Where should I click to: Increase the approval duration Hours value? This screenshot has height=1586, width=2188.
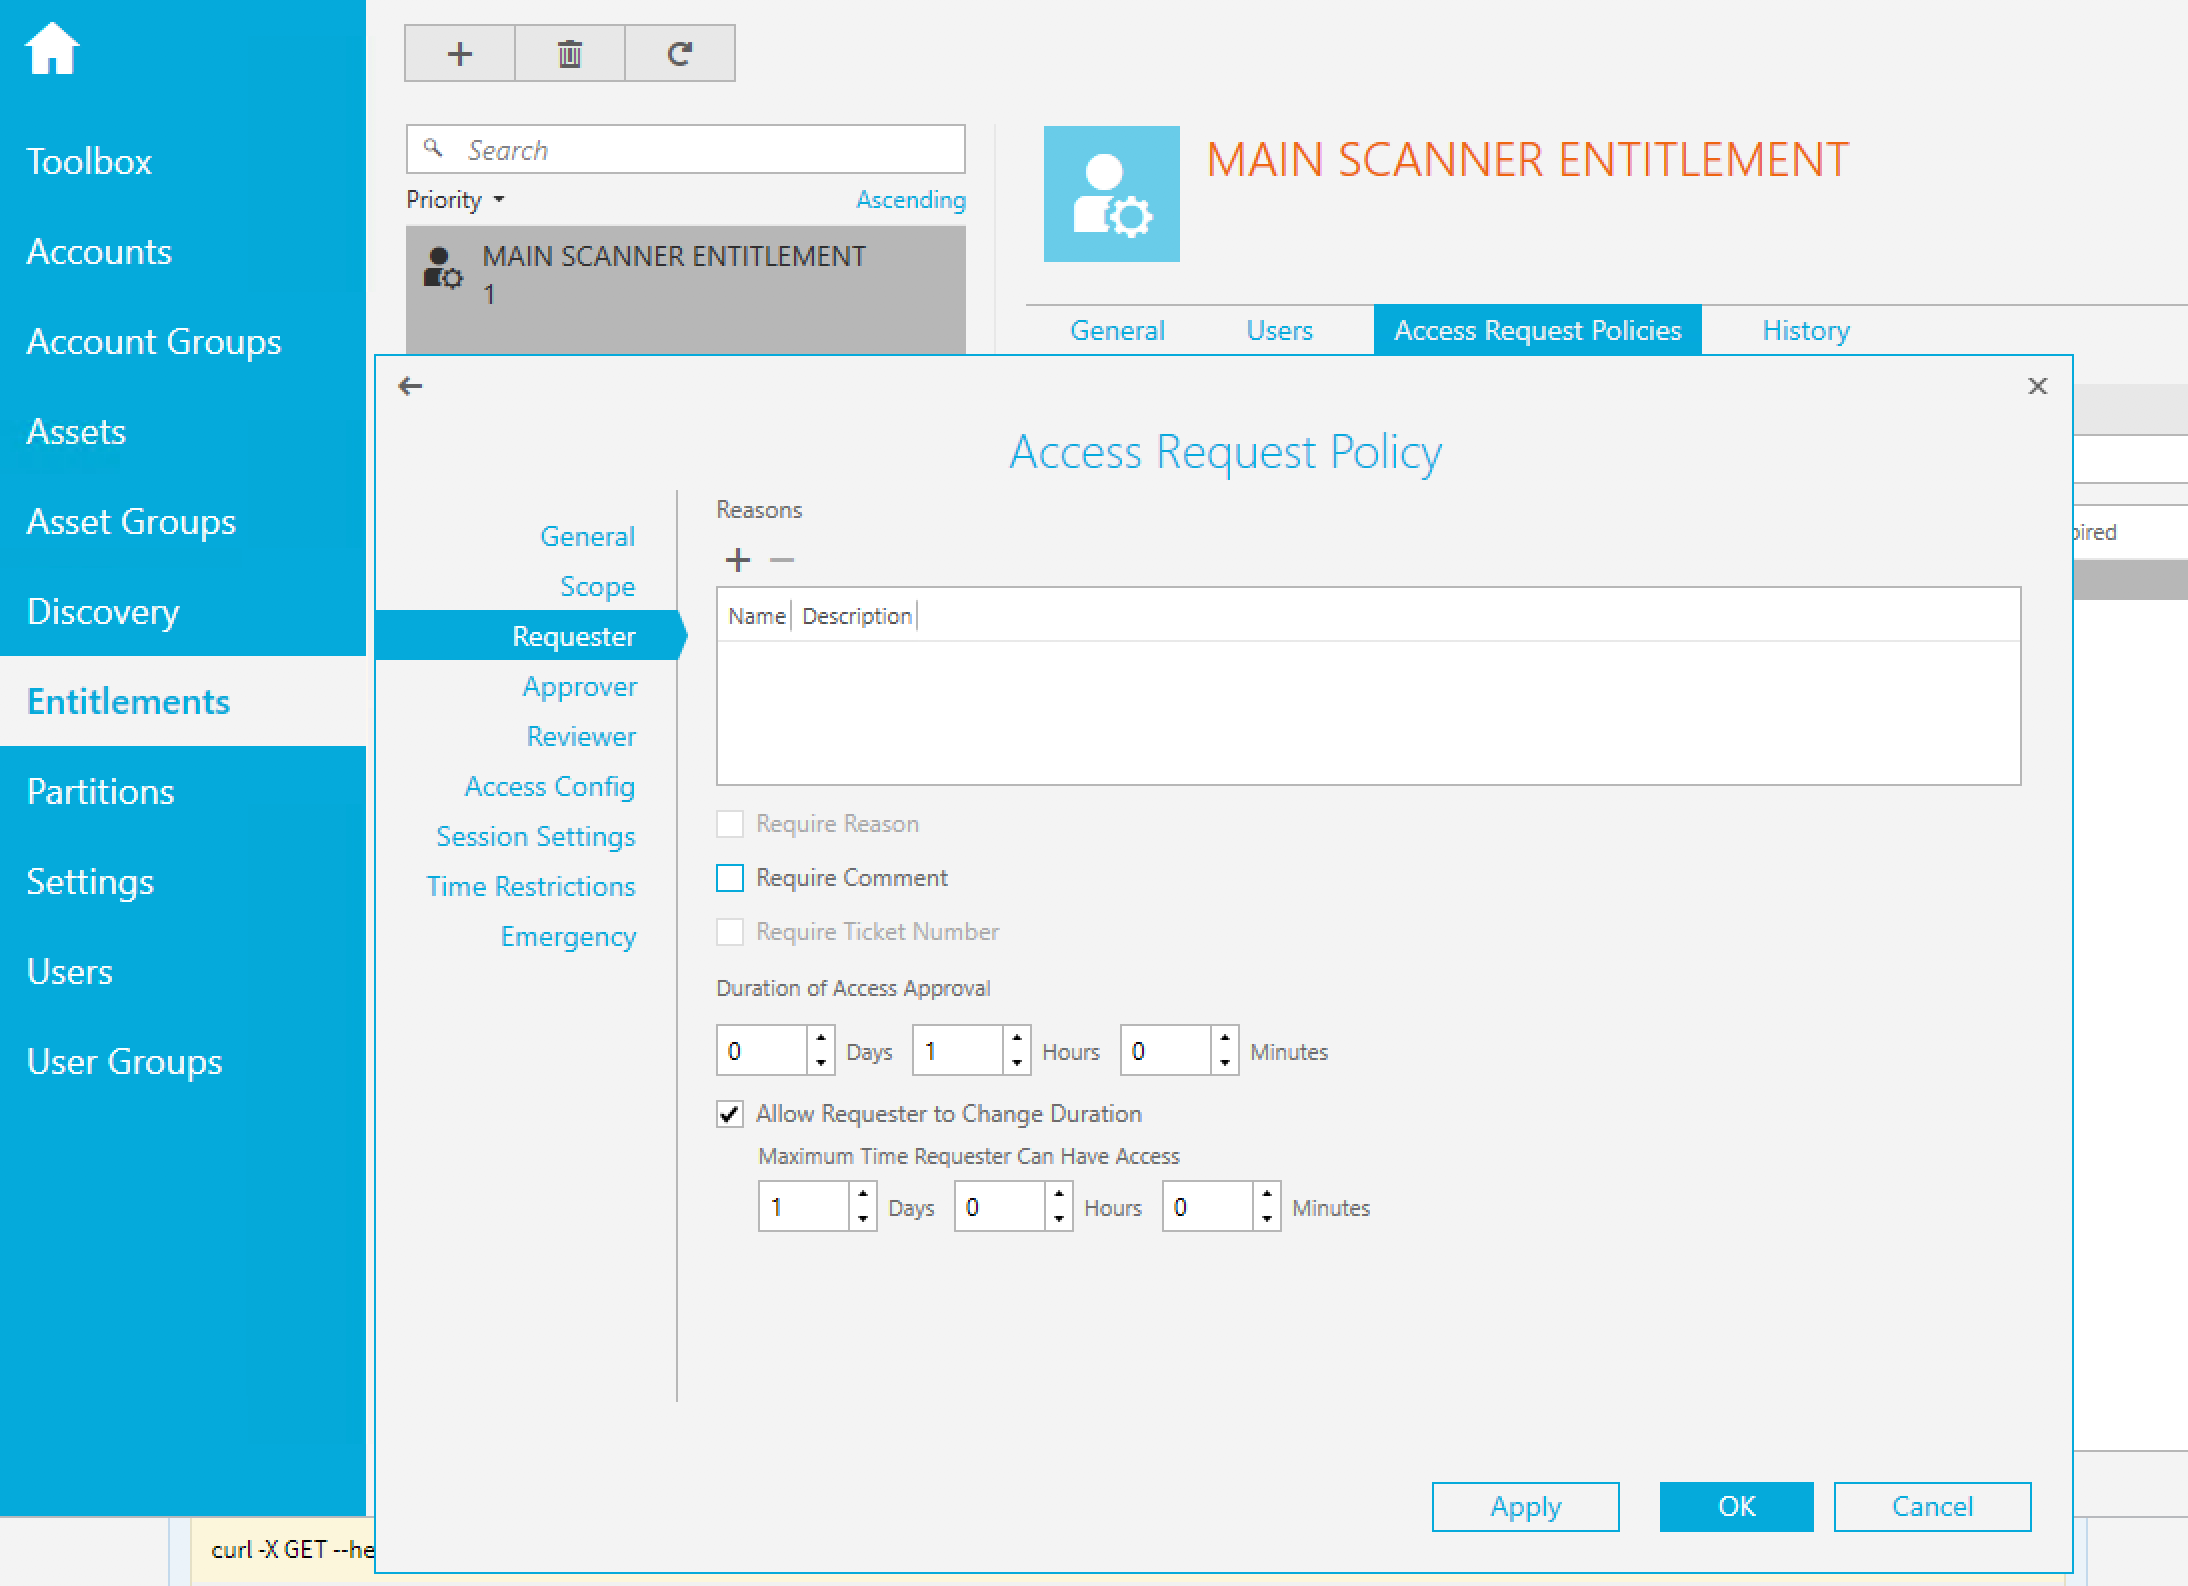coord(1017,1039)
